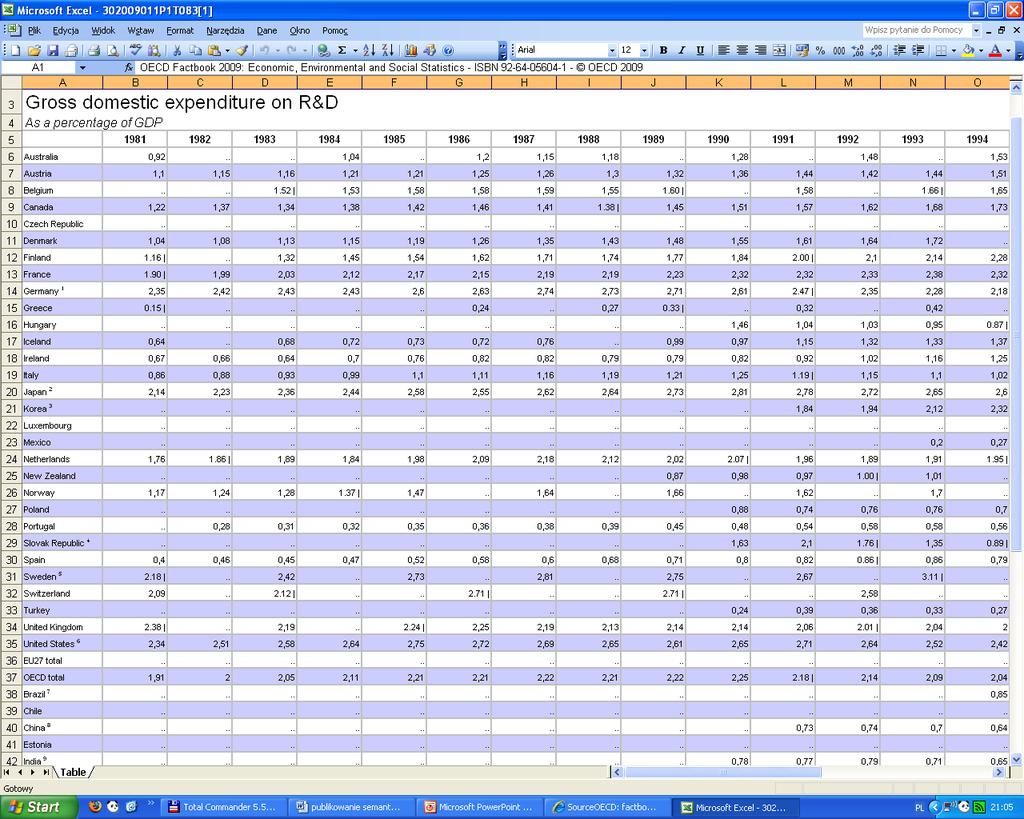This screenshot has height=819, width=1024.
Task: Open the font name dropdown showing Arial
Action: (612, 50)
